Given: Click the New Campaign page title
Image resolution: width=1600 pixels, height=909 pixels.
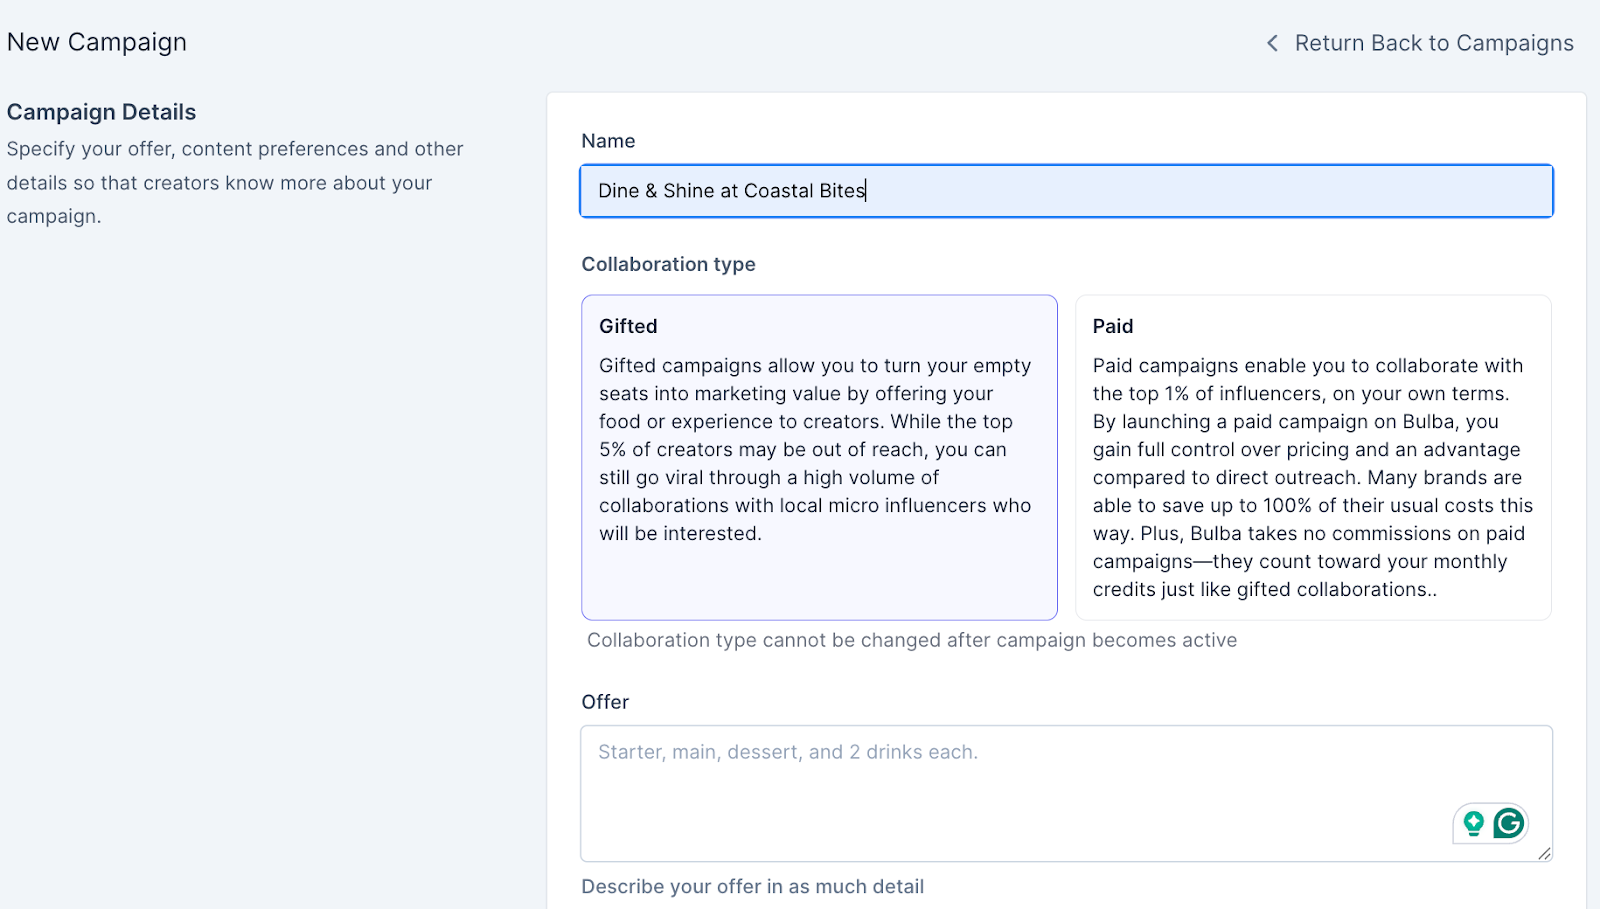Looking at the screenshot, I should (97, 42).
